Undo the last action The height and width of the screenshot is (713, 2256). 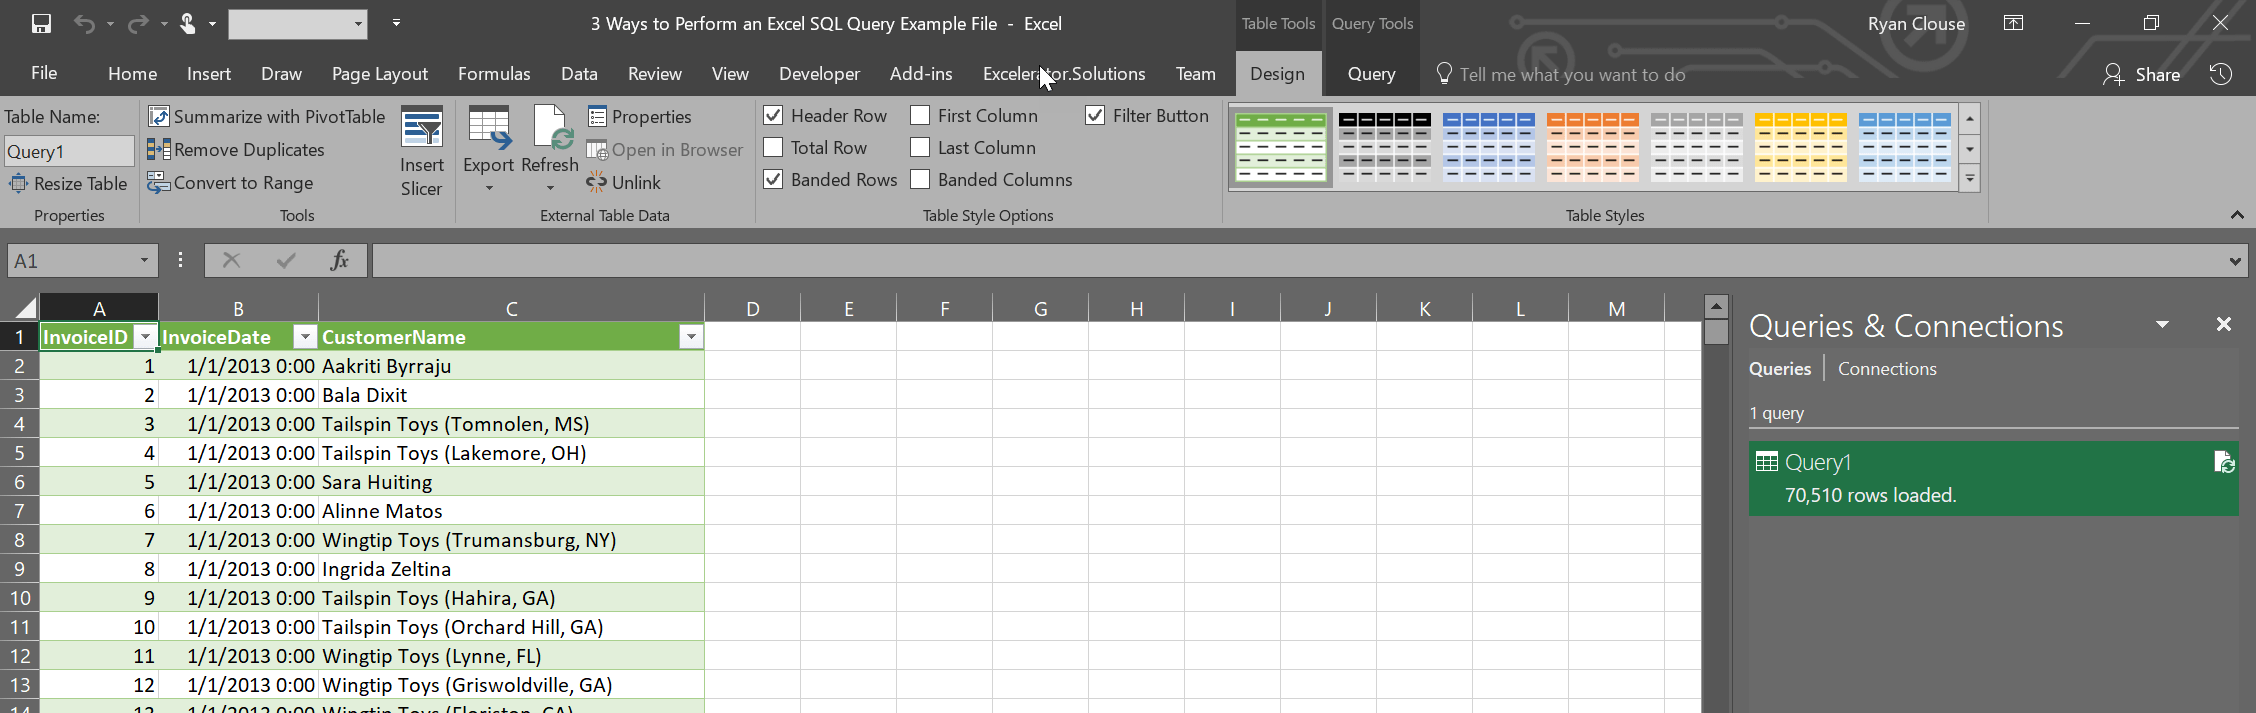pyautogui.click(x=84, y=23)
